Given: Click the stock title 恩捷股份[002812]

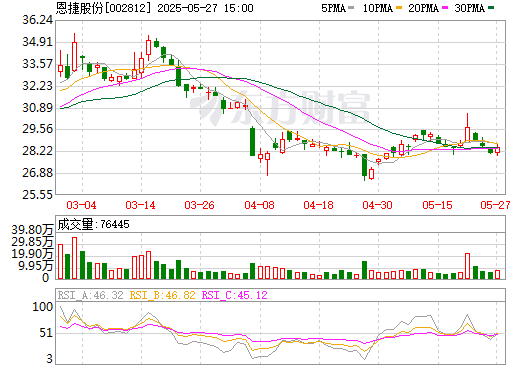Looking at the screenshot, I should coord(103,8).
